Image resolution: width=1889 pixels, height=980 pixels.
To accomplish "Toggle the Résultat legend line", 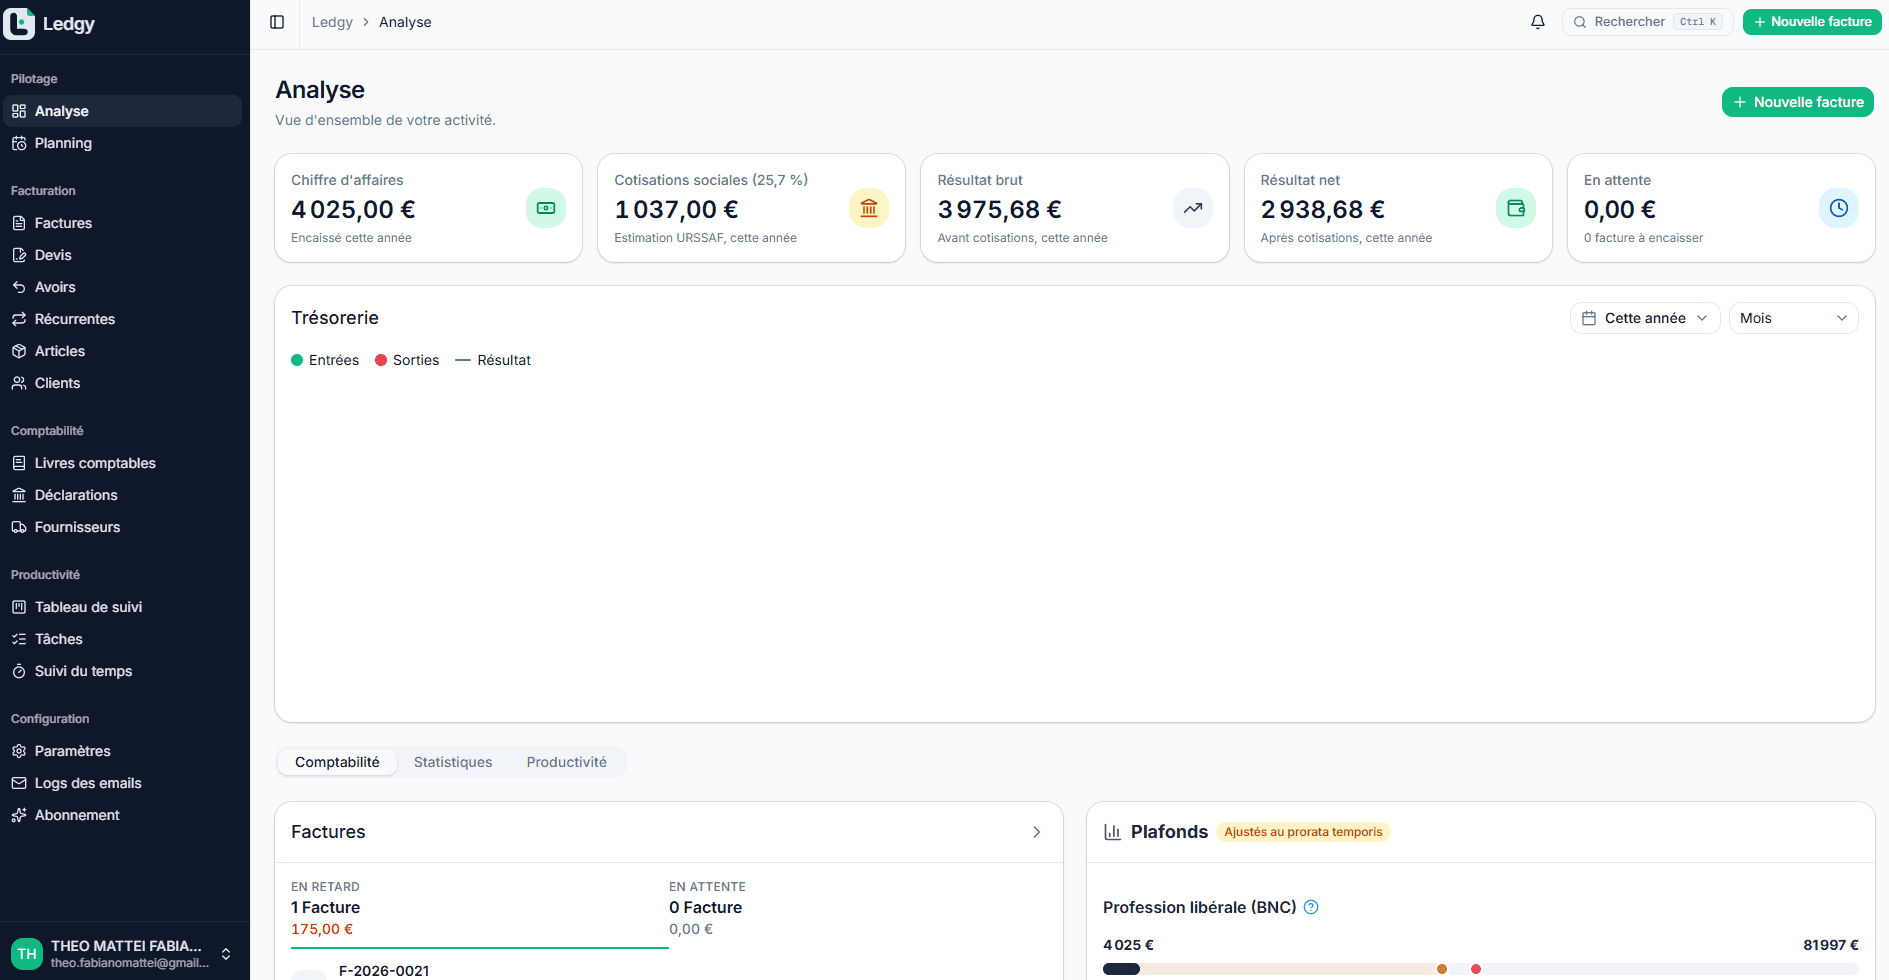I will [x=493, y=360].
